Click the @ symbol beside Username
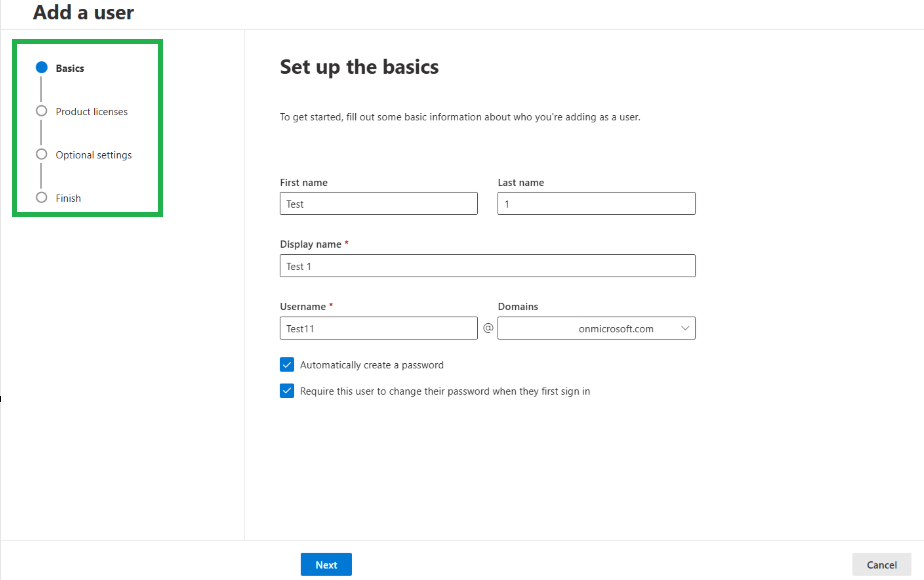The width and height of the screenshot is (924, 580). tap(488, 328)
